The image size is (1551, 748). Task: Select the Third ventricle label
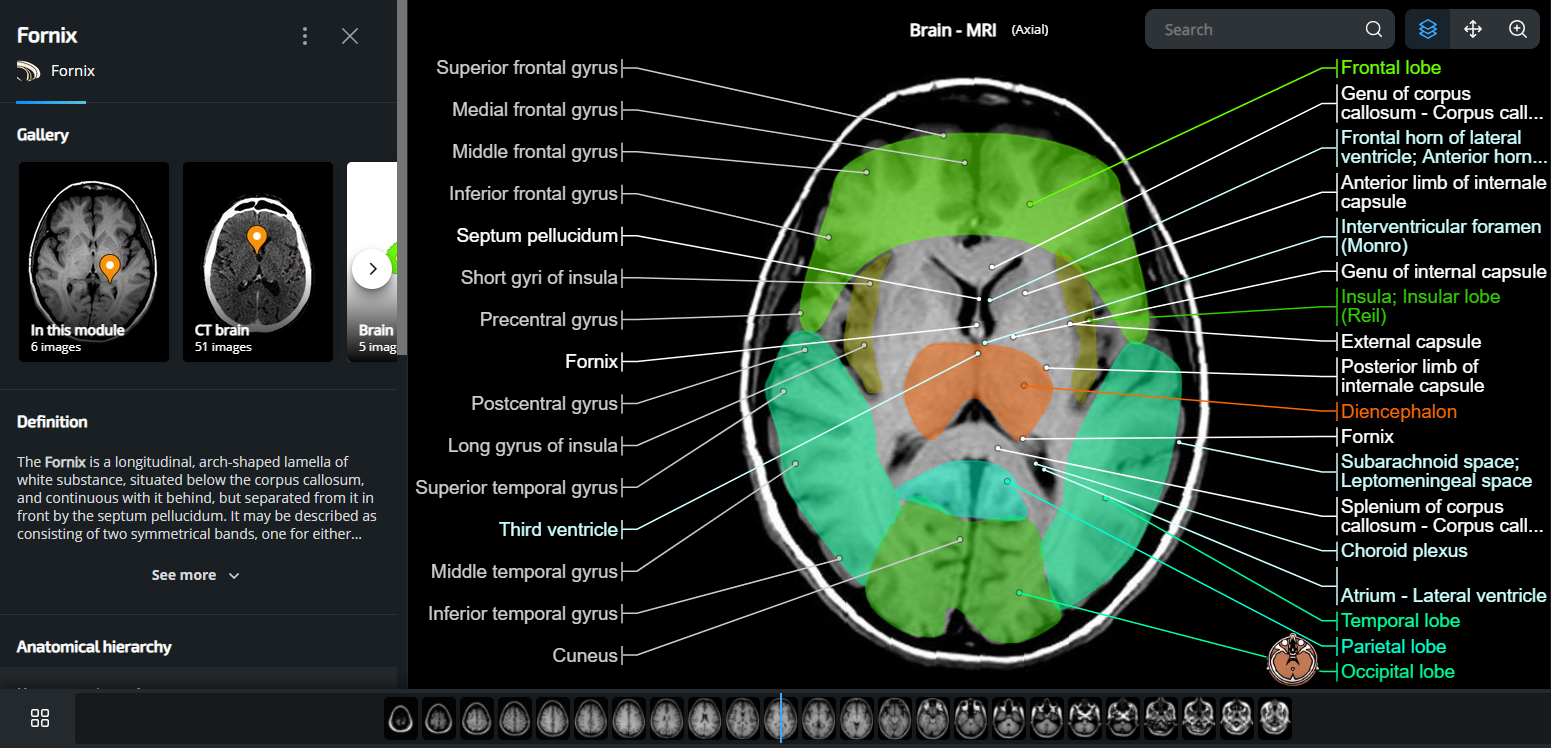[560, 529]
